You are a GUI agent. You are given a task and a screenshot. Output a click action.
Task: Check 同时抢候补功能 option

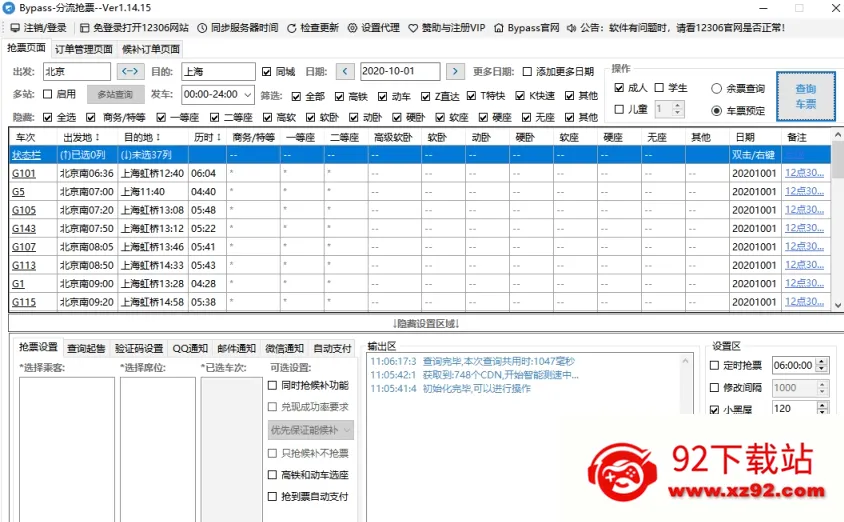coord(272,385)
